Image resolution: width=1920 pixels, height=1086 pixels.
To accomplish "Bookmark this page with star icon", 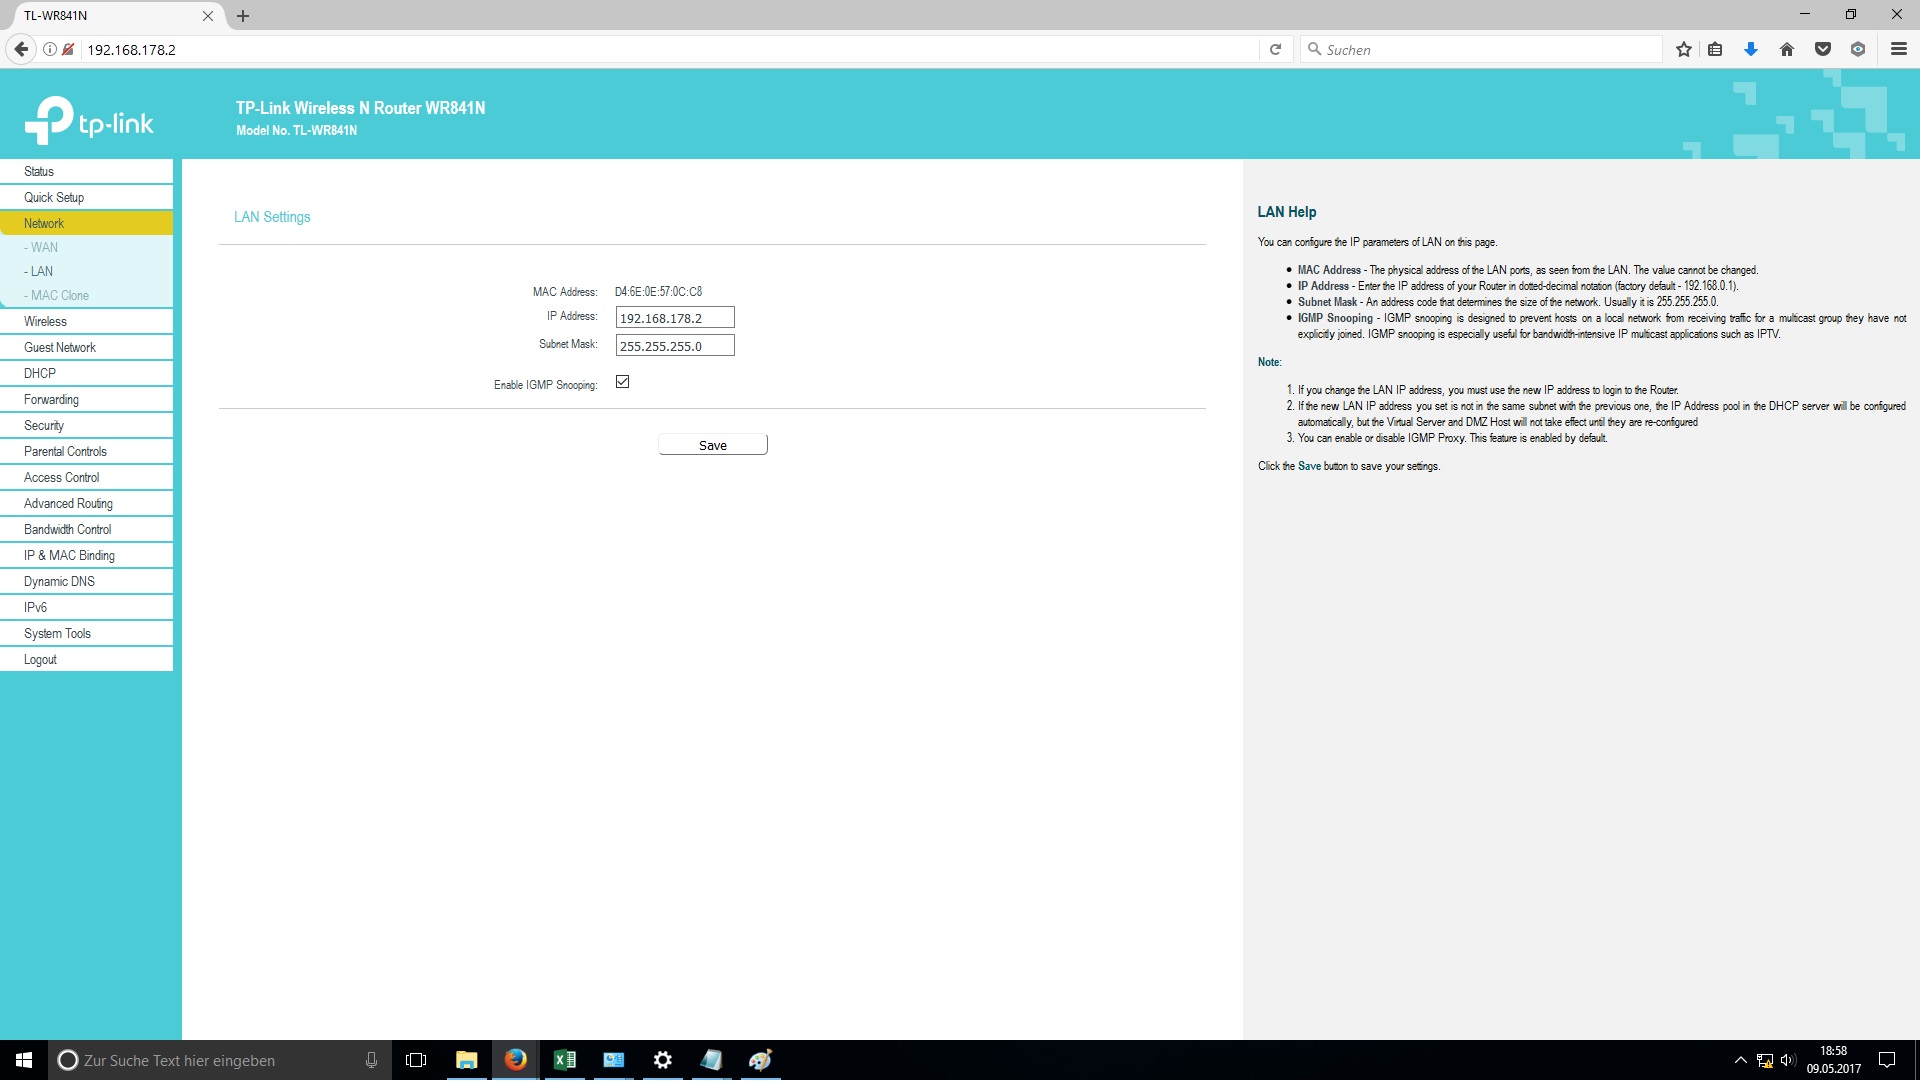I will [x=1684, y=49].
